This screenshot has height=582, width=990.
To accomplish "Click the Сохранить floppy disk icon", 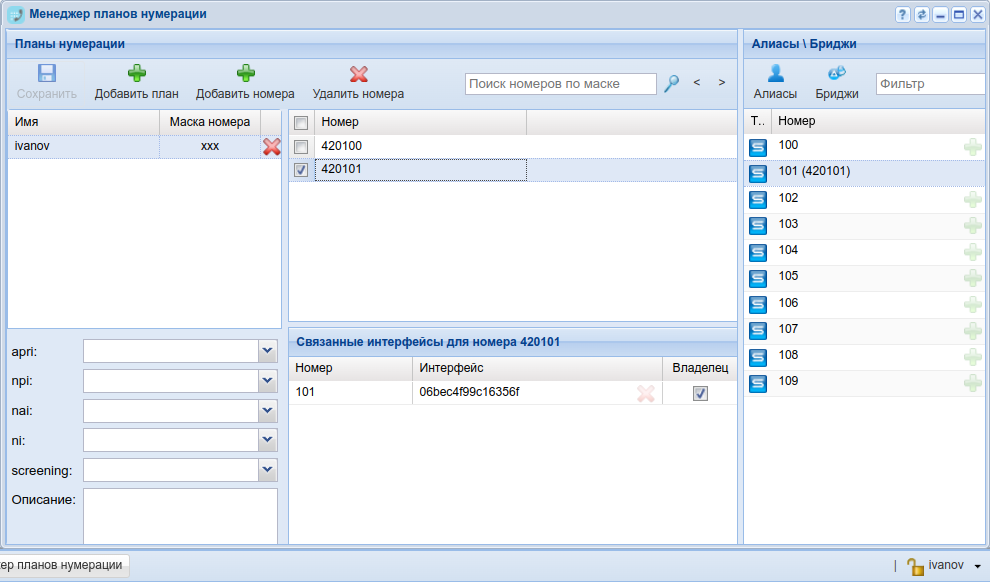I will point(46,73).
